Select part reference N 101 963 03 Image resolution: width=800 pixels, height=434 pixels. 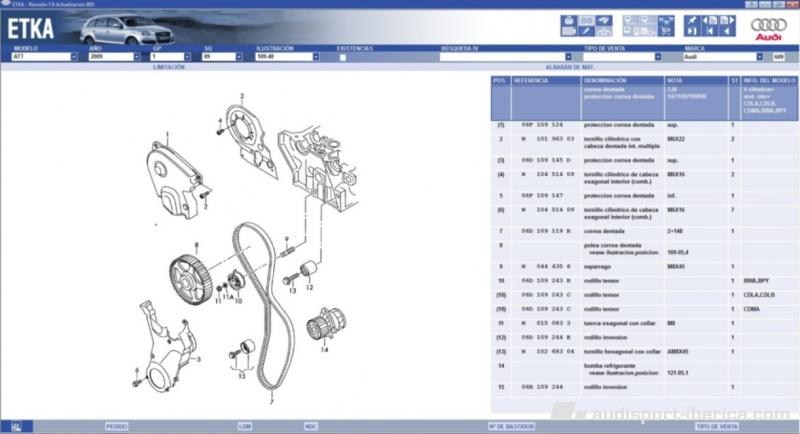coord(547,139)
